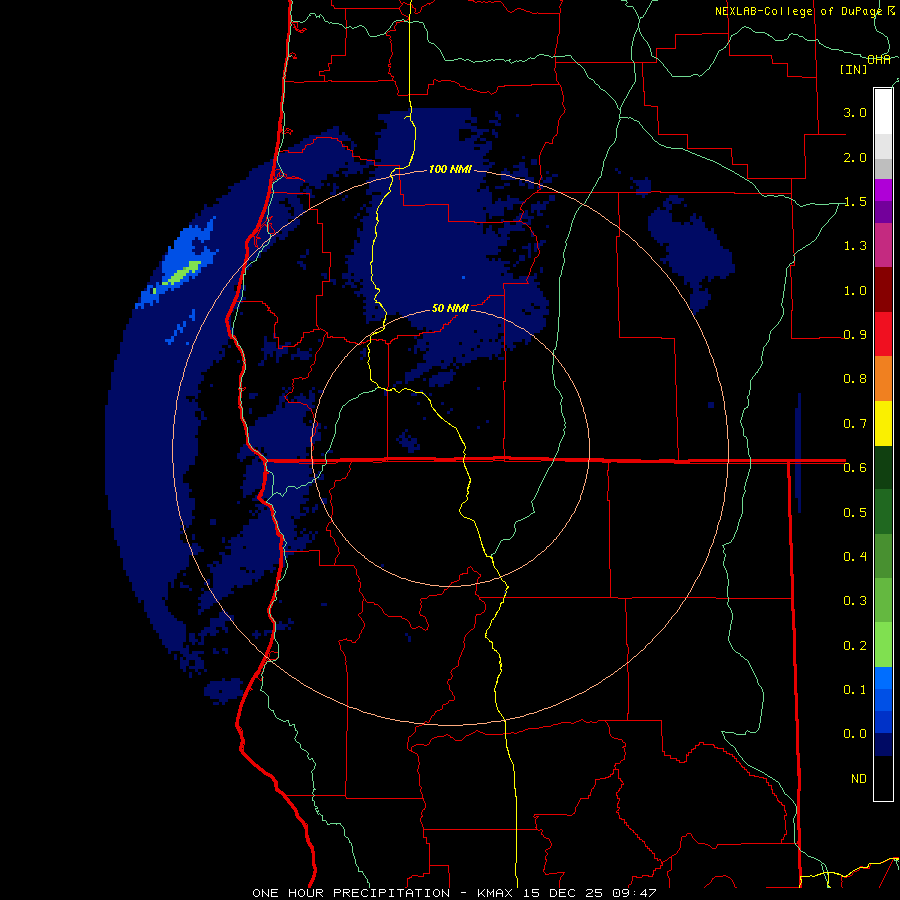Viewport: 900px width, 900px height.
Task: Click the 0.0 legend value
Action: click(x=855, y=734)
